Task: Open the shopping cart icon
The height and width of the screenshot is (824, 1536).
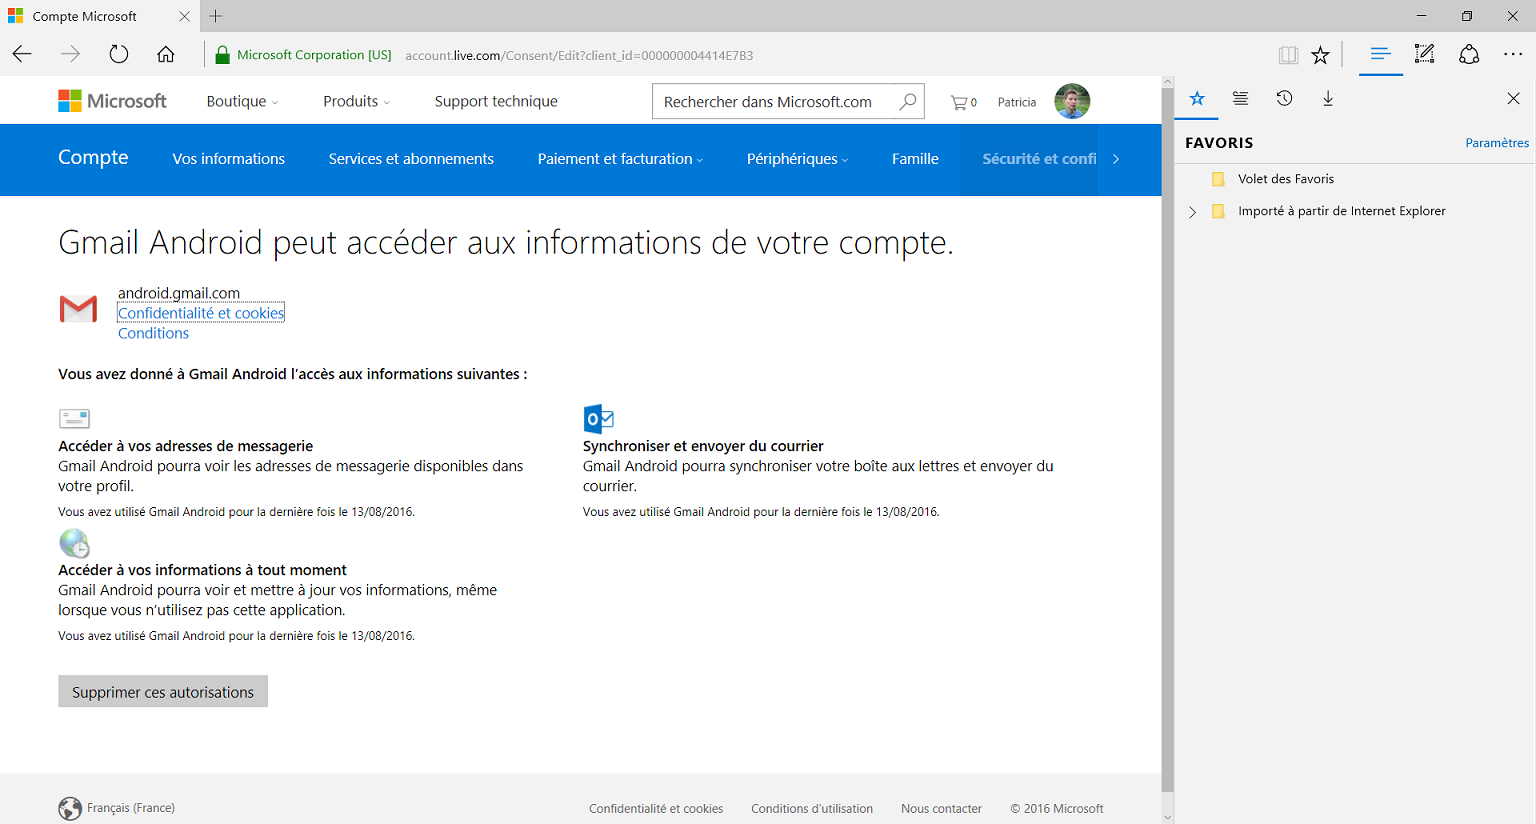Action: (963, 102)
